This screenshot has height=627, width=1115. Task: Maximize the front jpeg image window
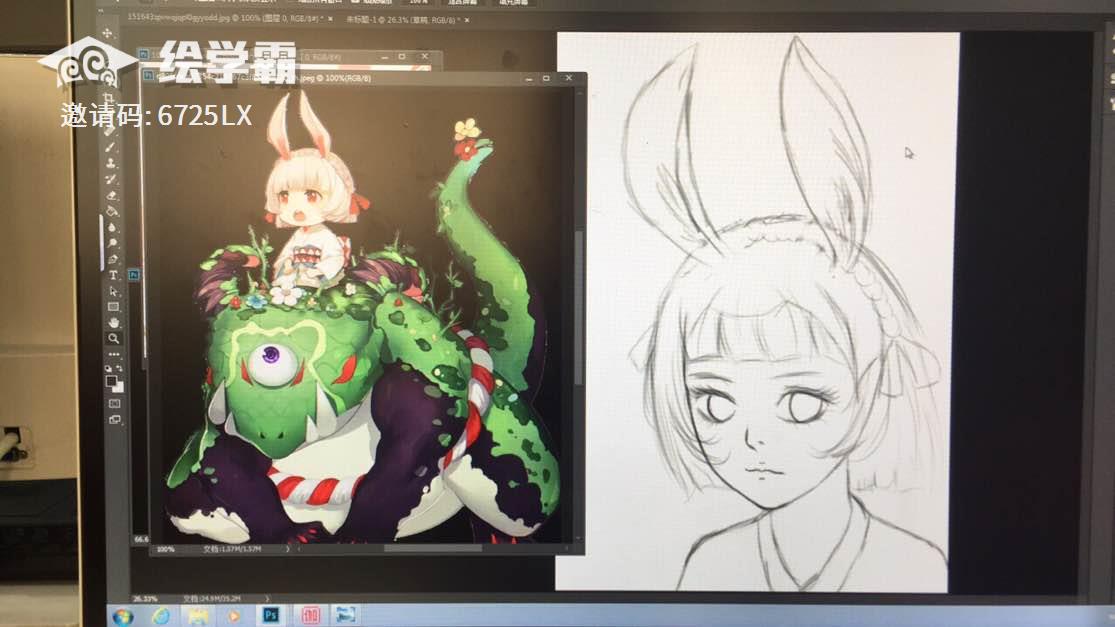click(546, 78)
